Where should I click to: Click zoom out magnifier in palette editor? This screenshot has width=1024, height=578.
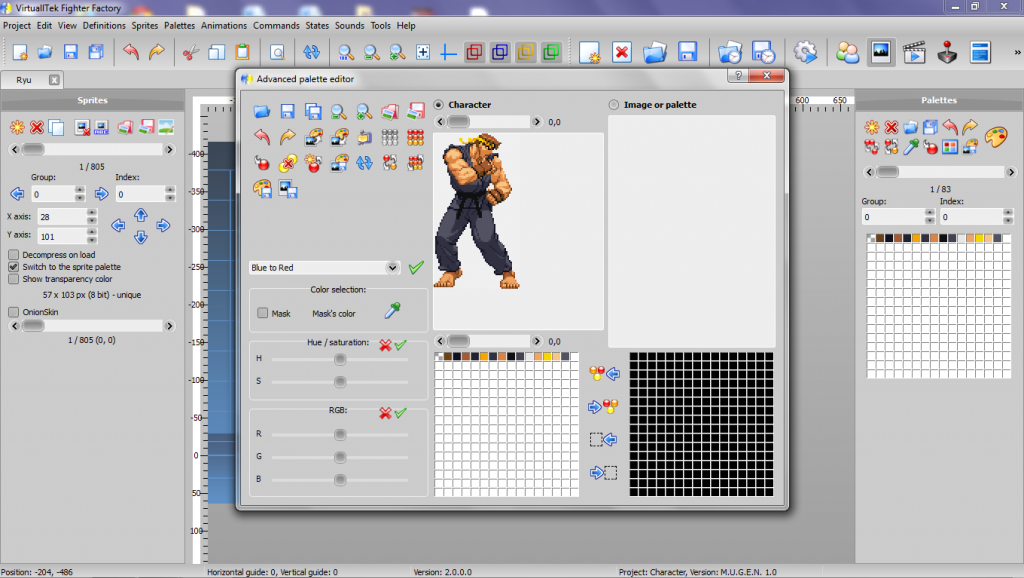(x=338, y=112)
